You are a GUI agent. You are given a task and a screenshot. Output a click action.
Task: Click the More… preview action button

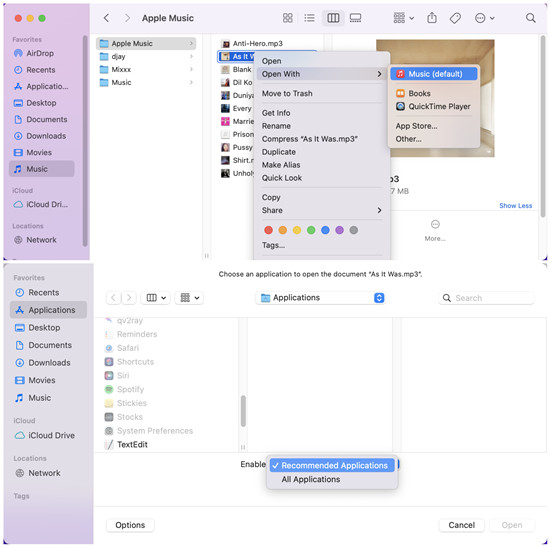pyautogui.click(x=435, y=231)
